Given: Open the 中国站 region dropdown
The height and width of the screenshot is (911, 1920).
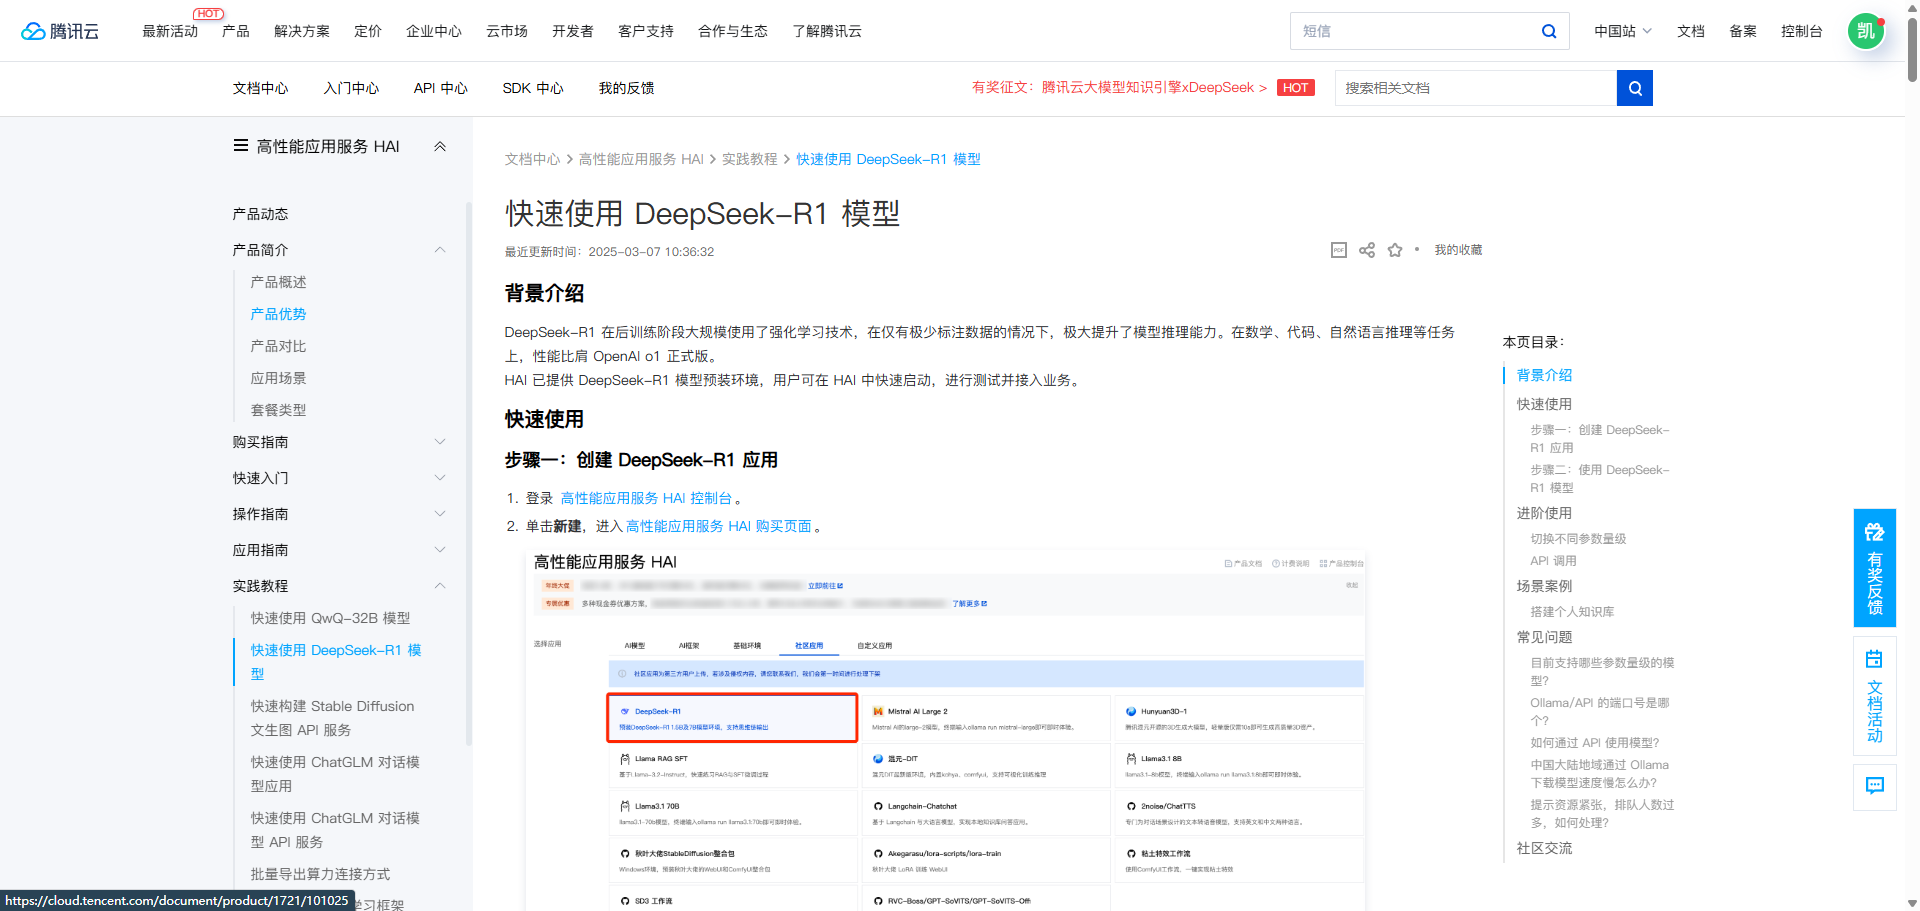Looking at the screenshot, I should coord(1623,31).
